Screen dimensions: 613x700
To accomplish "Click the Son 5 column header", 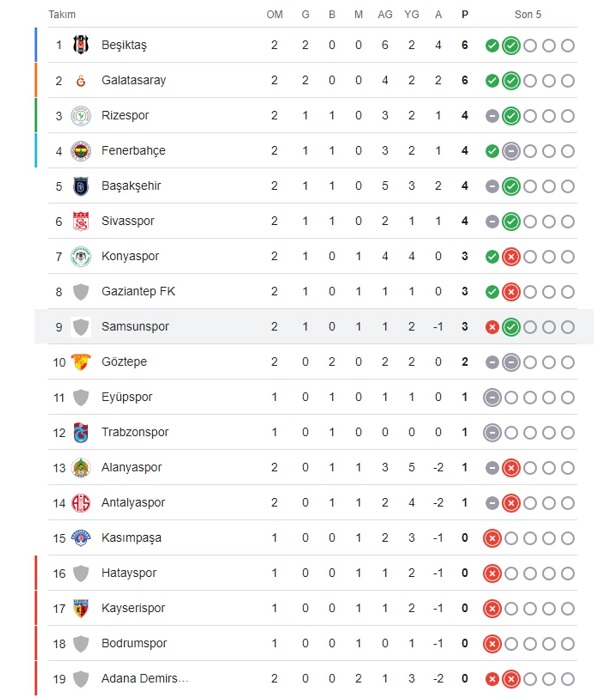I will [528, 15].
